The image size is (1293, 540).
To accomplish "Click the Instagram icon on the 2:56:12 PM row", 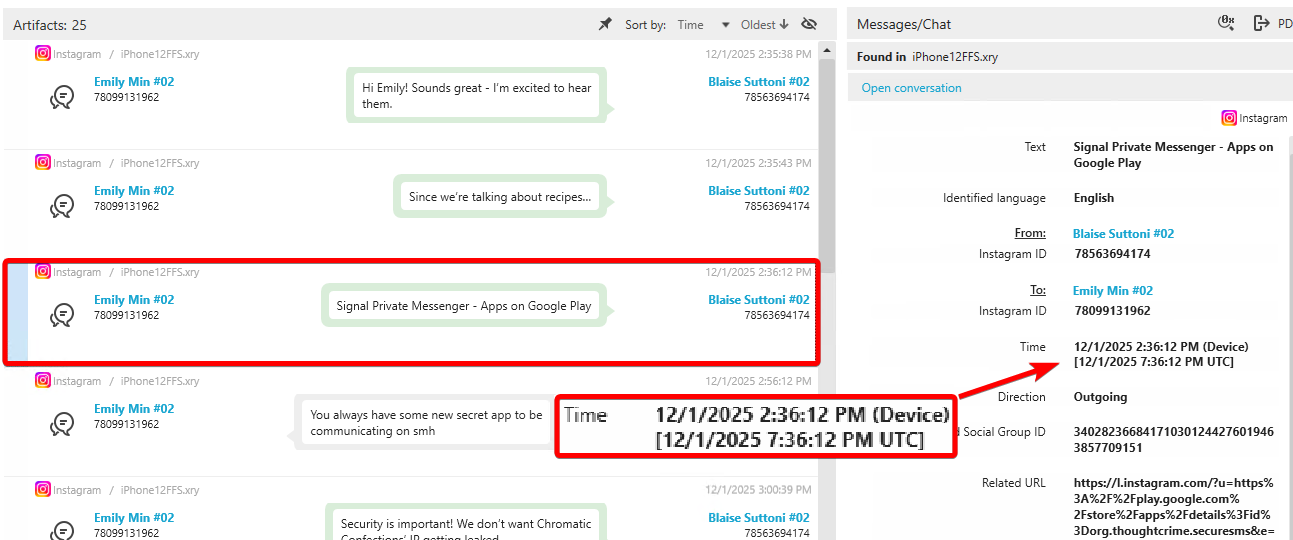I will click(43, 380).
